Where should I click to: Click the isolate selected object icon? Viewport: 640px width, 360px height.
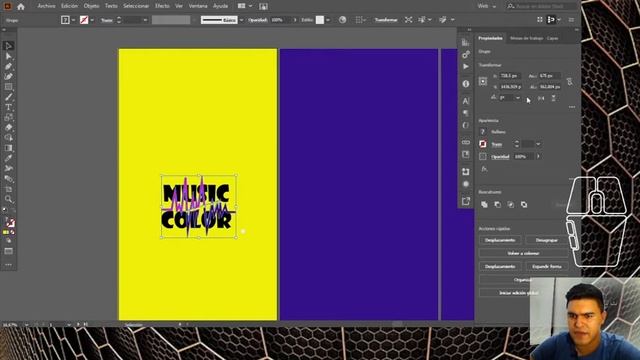tap(408, 20)
